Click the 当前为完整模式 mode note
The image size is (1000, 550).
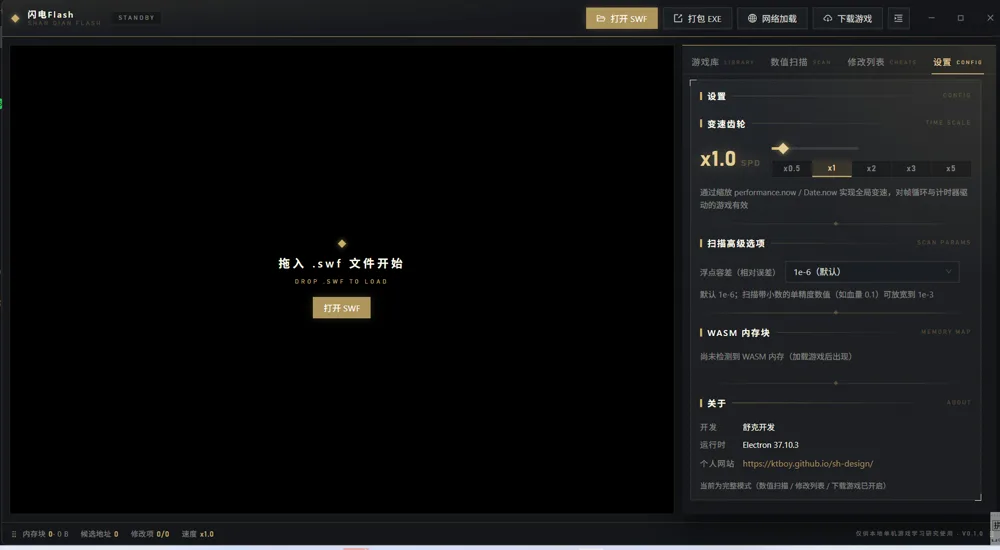pos(793,486)
